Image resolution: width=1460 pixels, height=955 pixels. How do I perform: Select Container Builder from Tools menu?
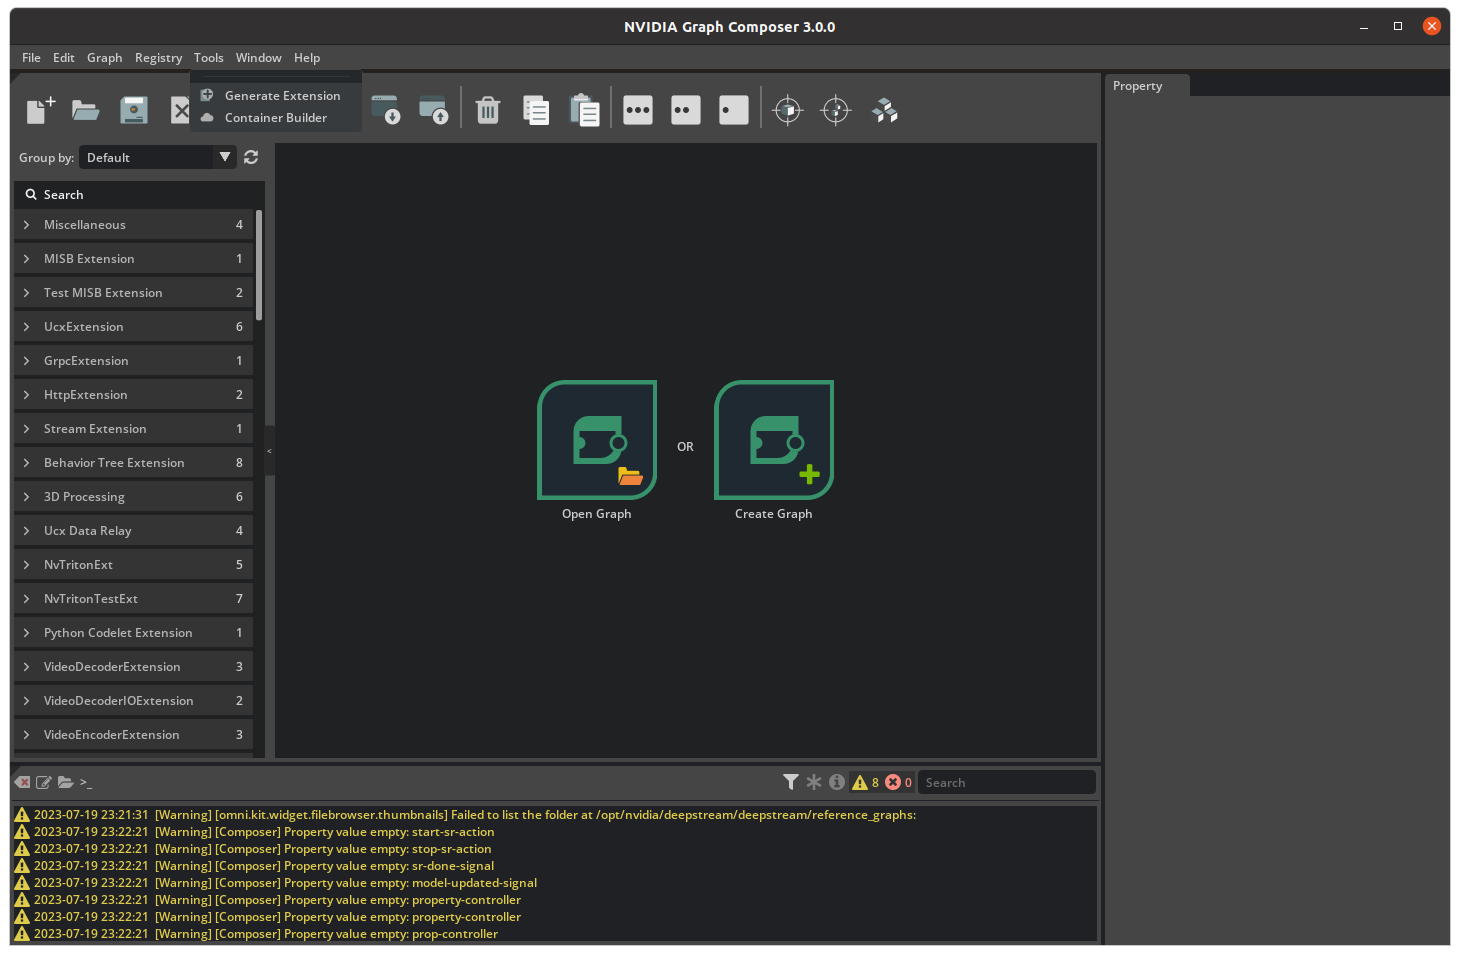(275, 118)
